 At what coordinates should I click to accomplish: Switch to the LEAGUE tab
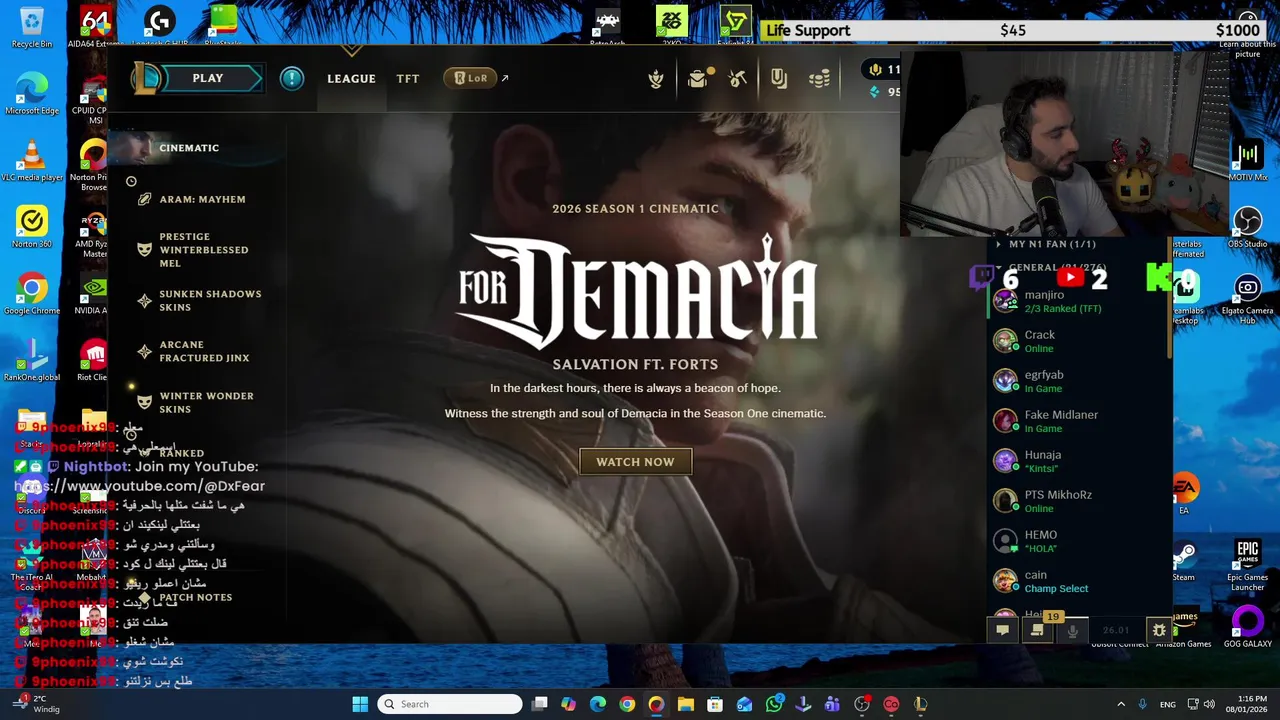click(351, 78)
